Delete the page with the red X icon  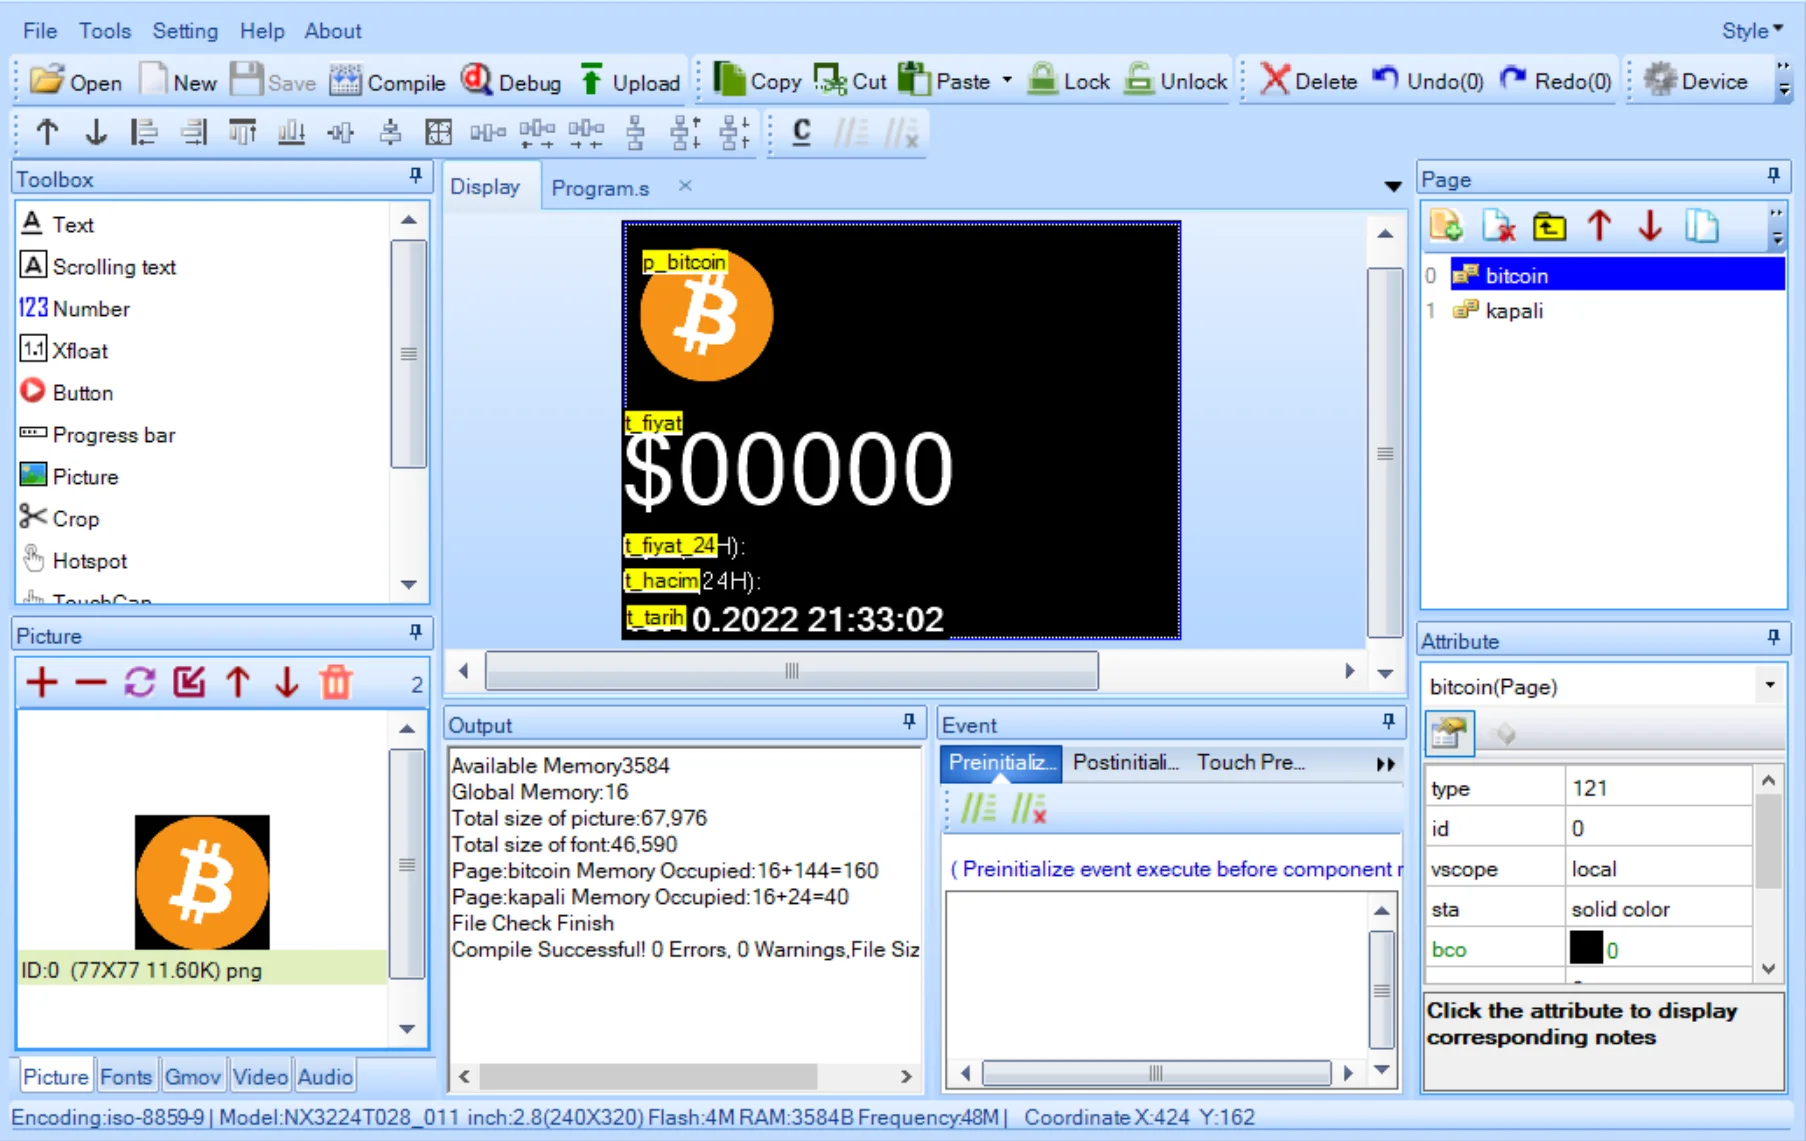[1498, 227]
